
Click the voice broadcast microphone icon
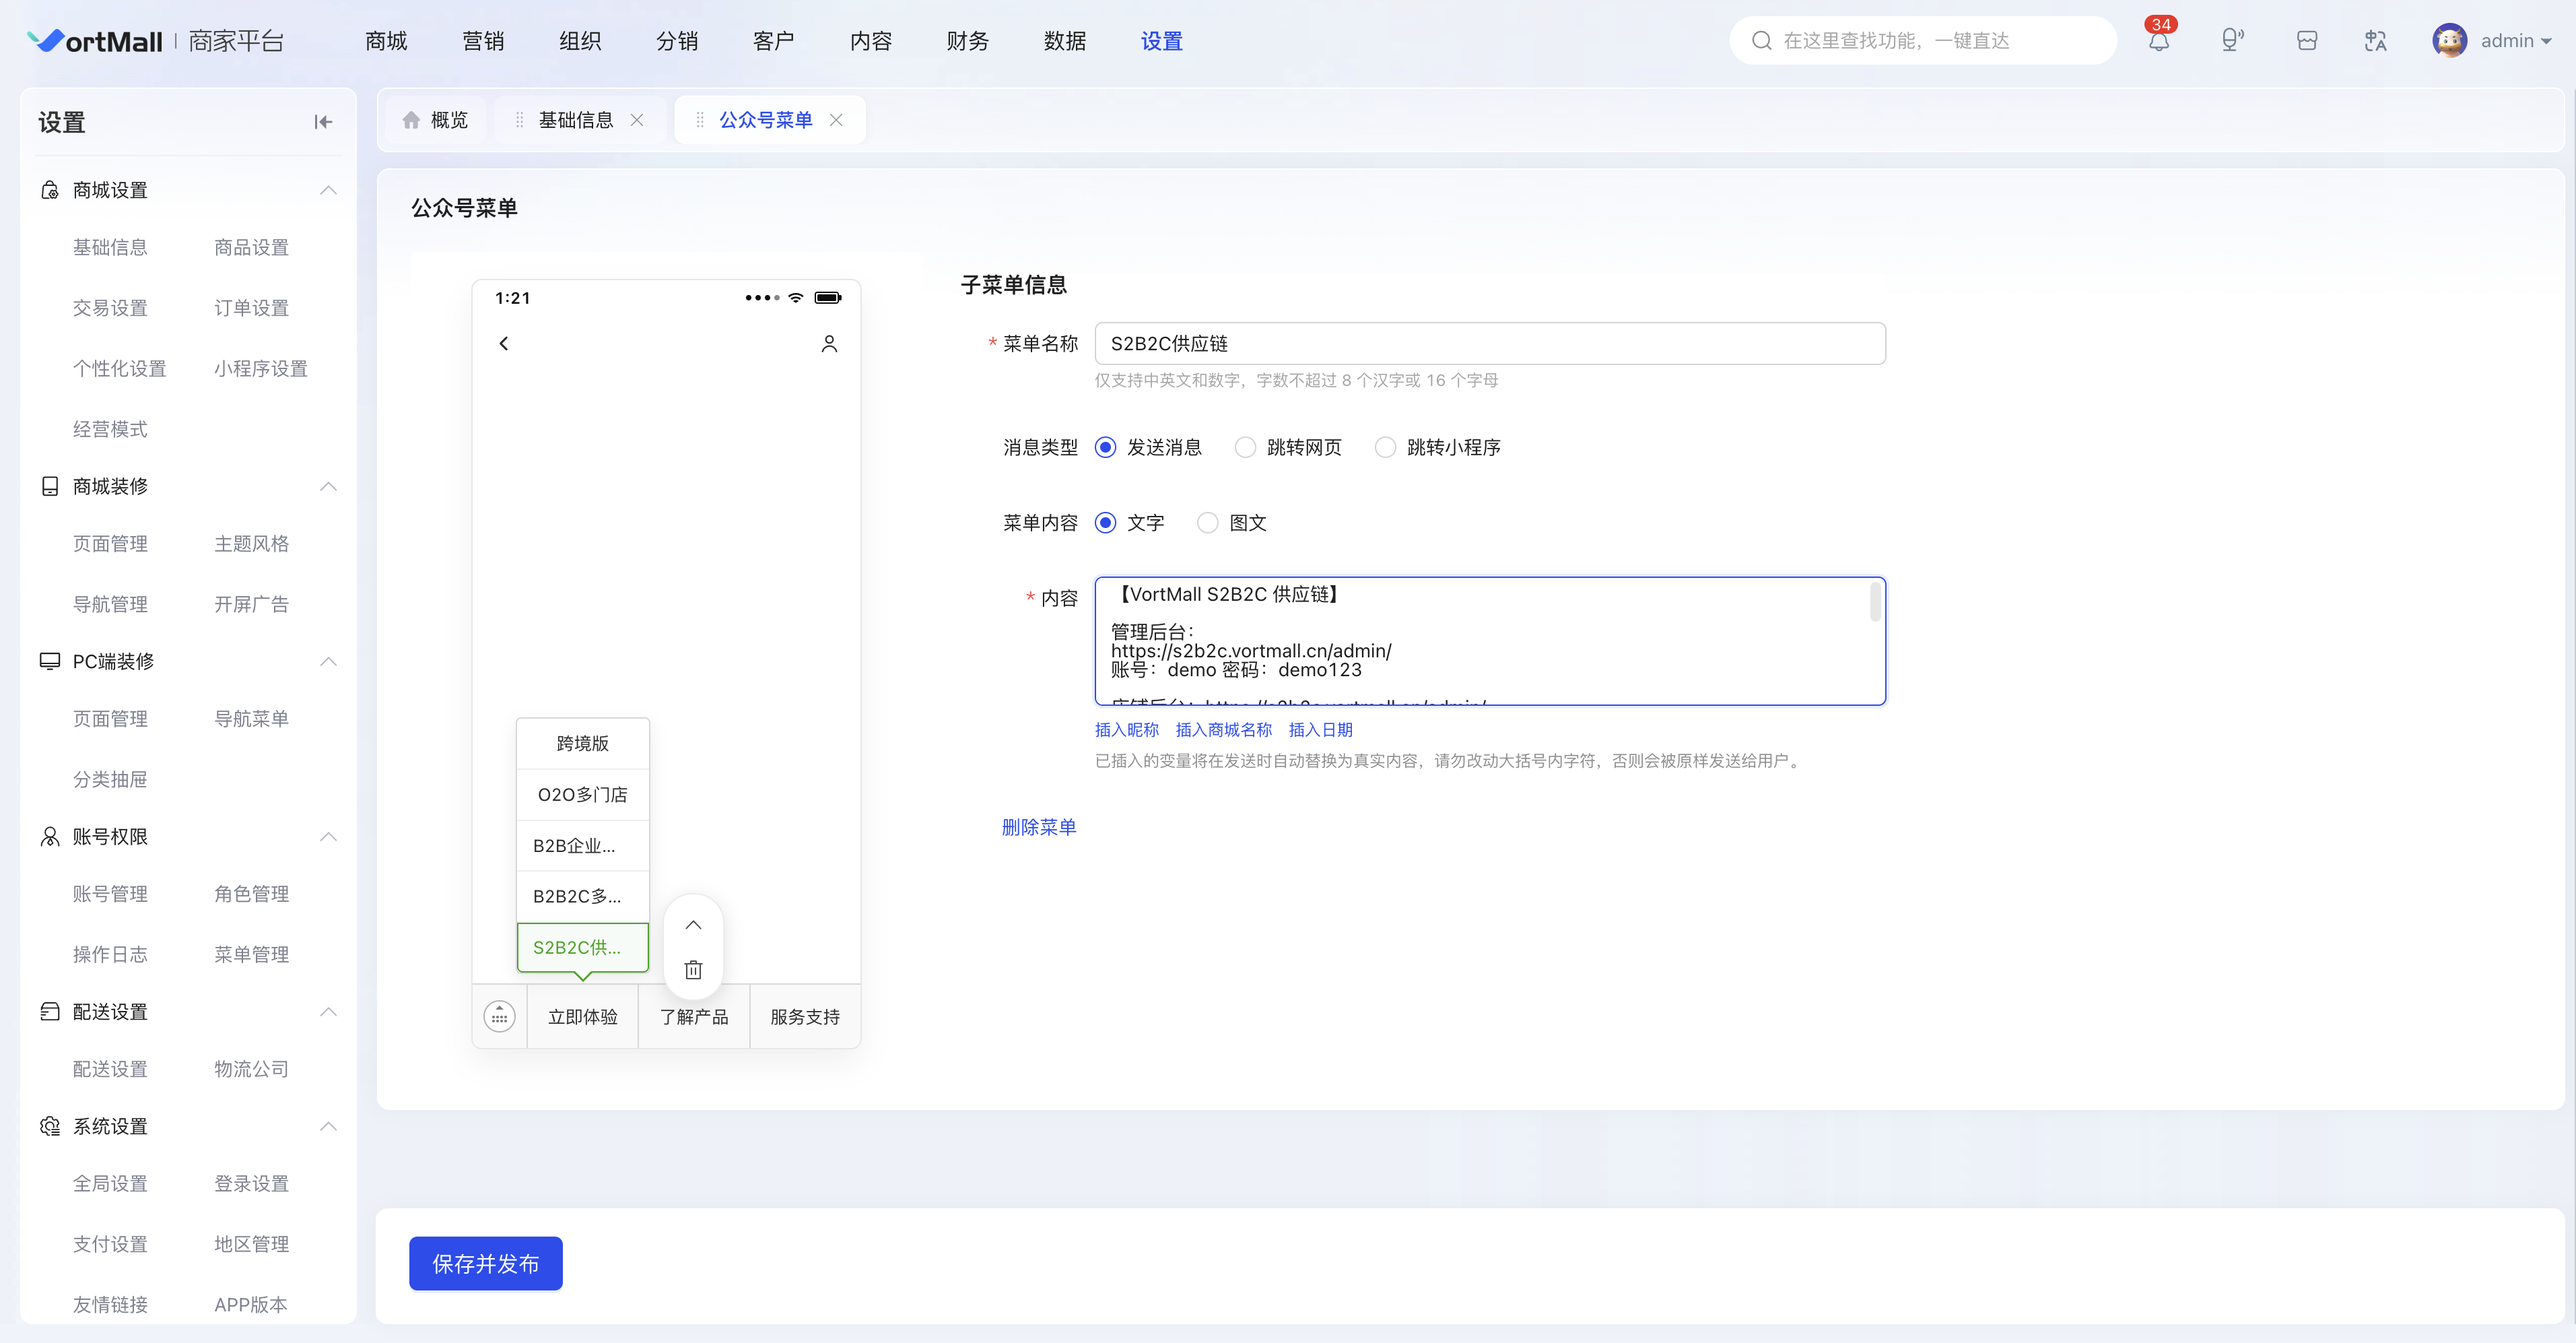2232,41
